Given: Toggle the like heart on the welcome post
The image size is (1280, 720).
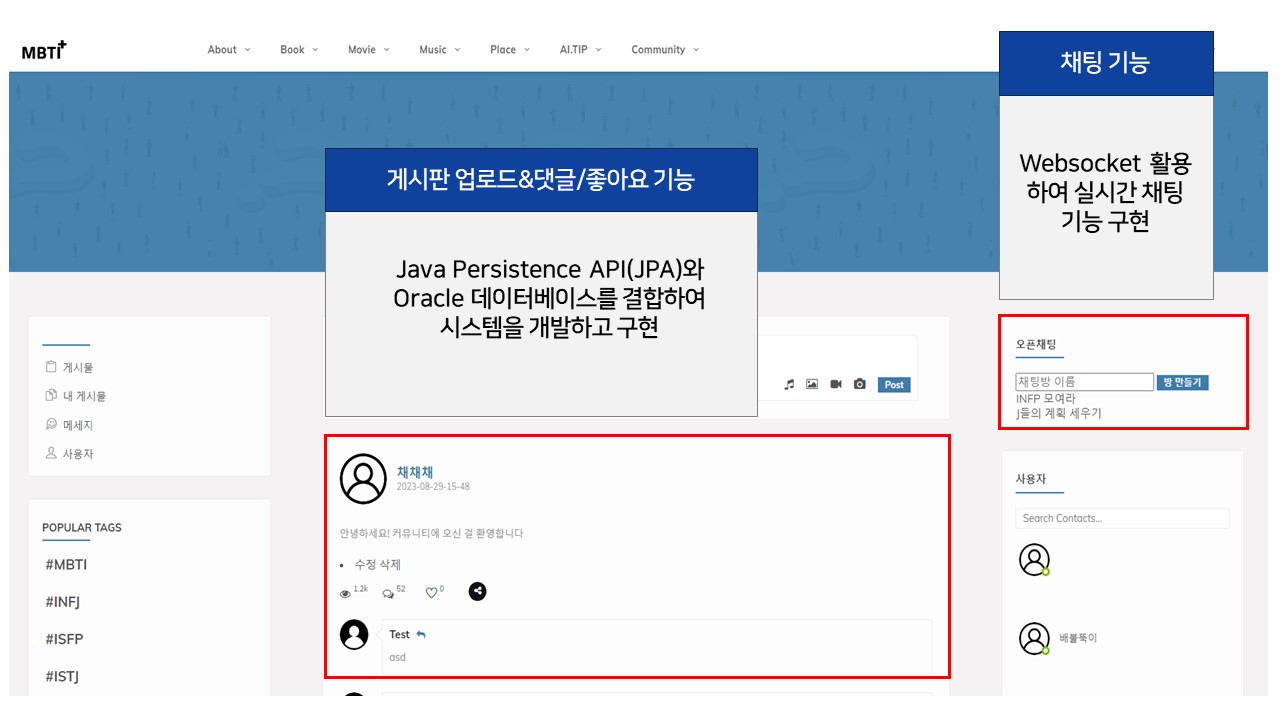Looking at the screenshot, I should [x=431, y=592].
